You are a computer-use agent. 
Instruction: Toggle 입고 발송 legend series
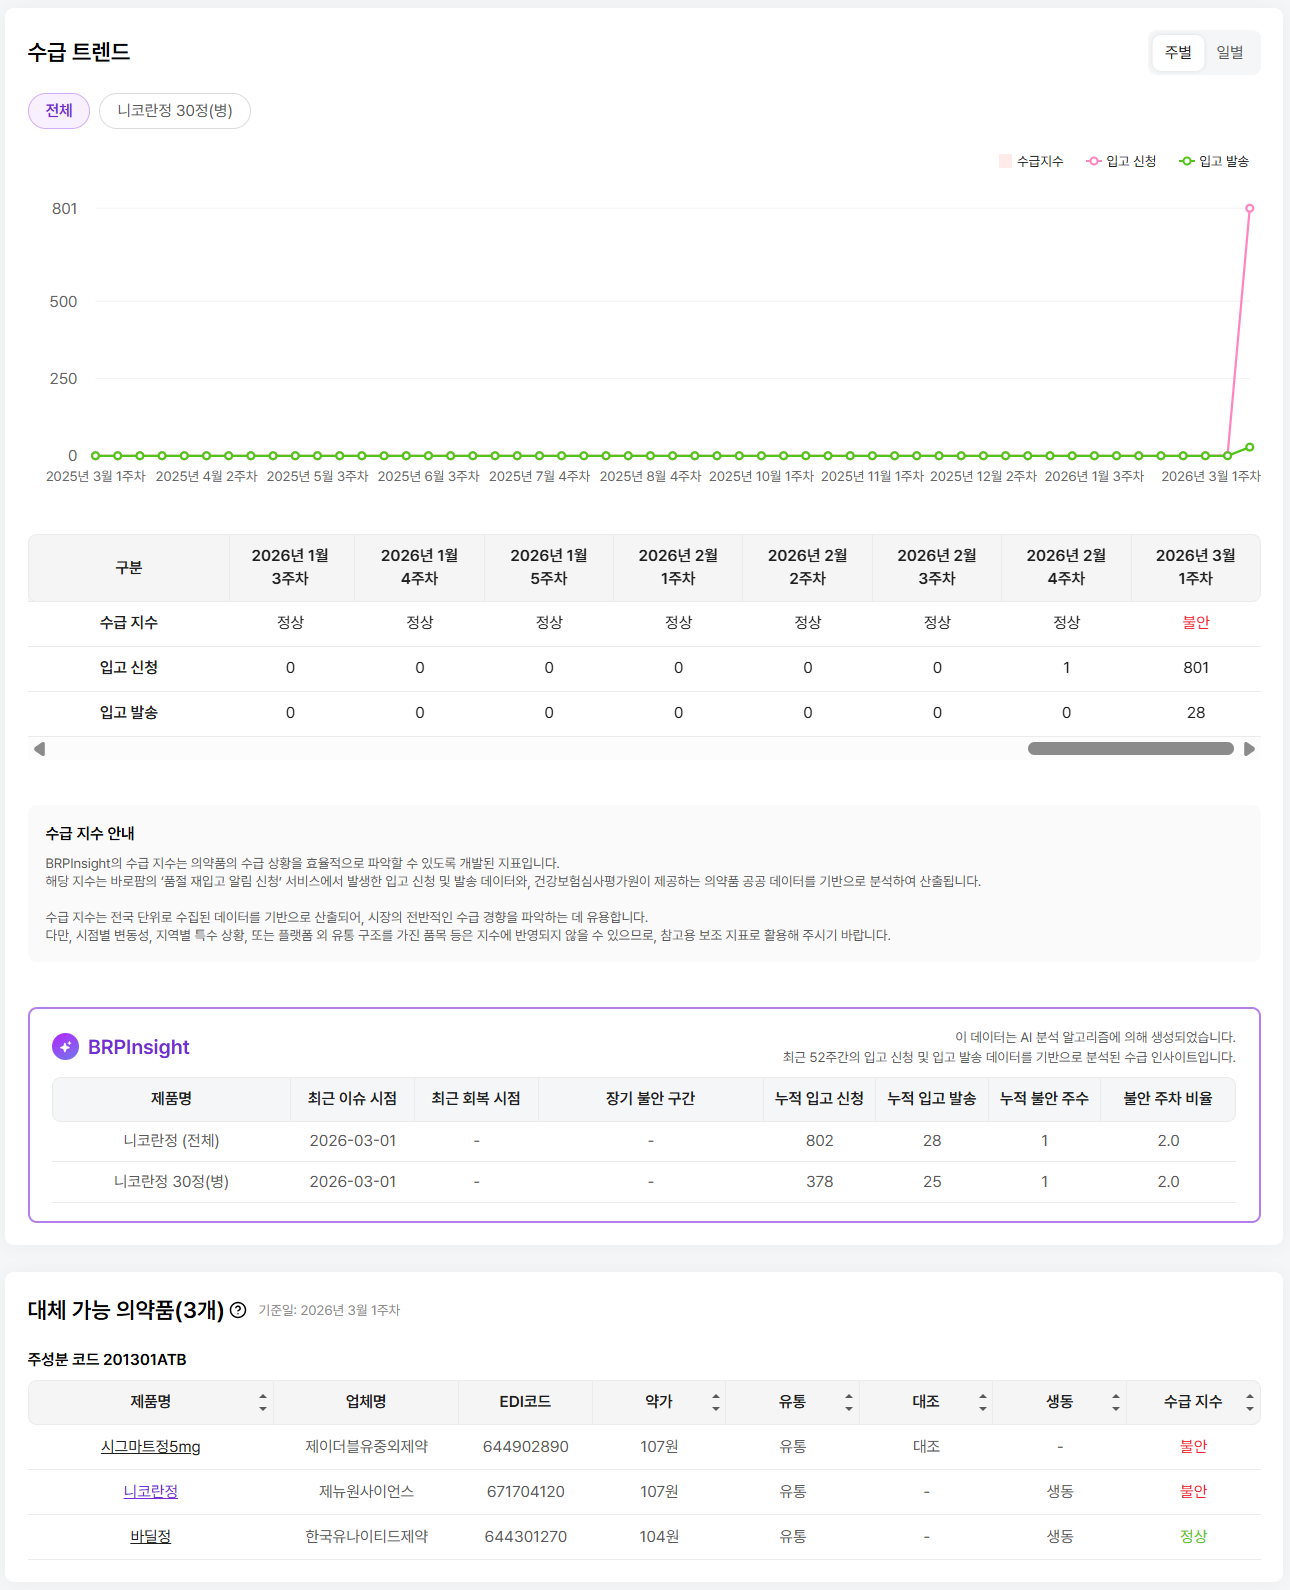point(1214,161)
